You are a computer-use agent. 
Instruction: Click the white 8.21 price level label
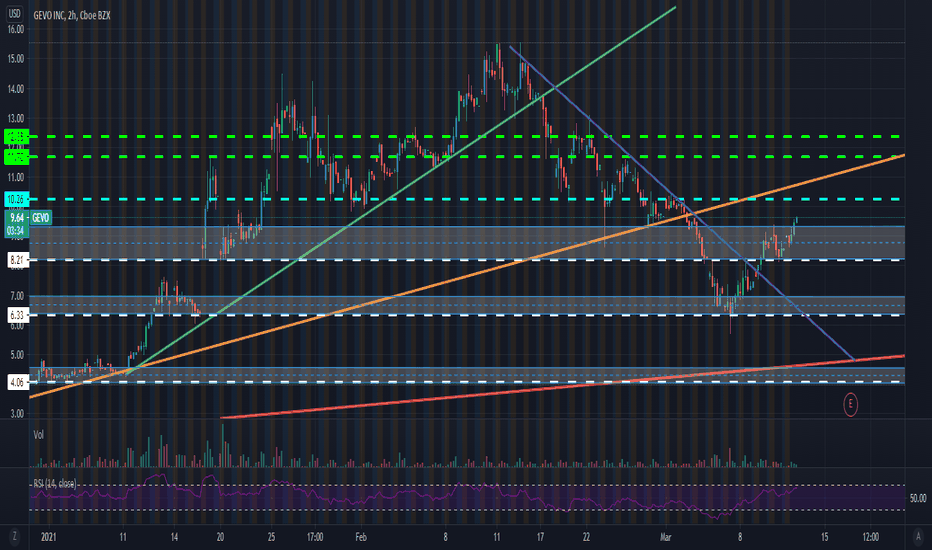pyautogui.click(x=17, y=260)
